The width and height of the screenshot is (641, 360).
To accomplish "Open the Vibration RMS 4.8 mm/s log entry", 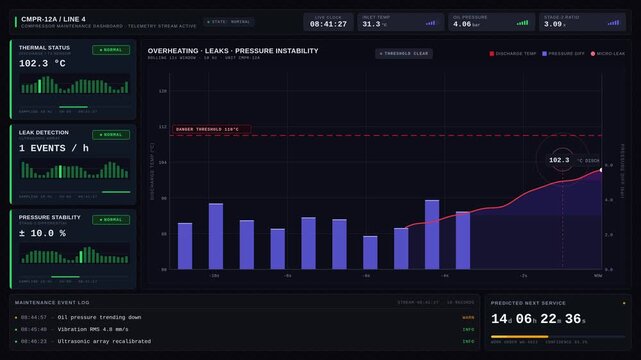I will tap(245, 329).
